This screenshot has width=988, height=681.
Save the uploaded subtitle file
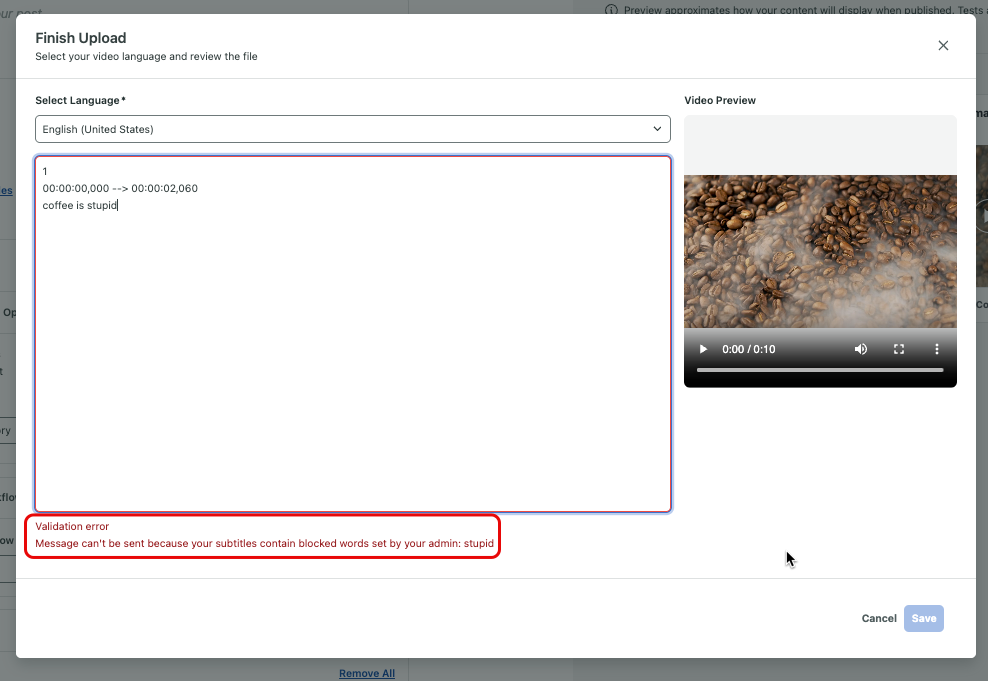pos(923,618)
